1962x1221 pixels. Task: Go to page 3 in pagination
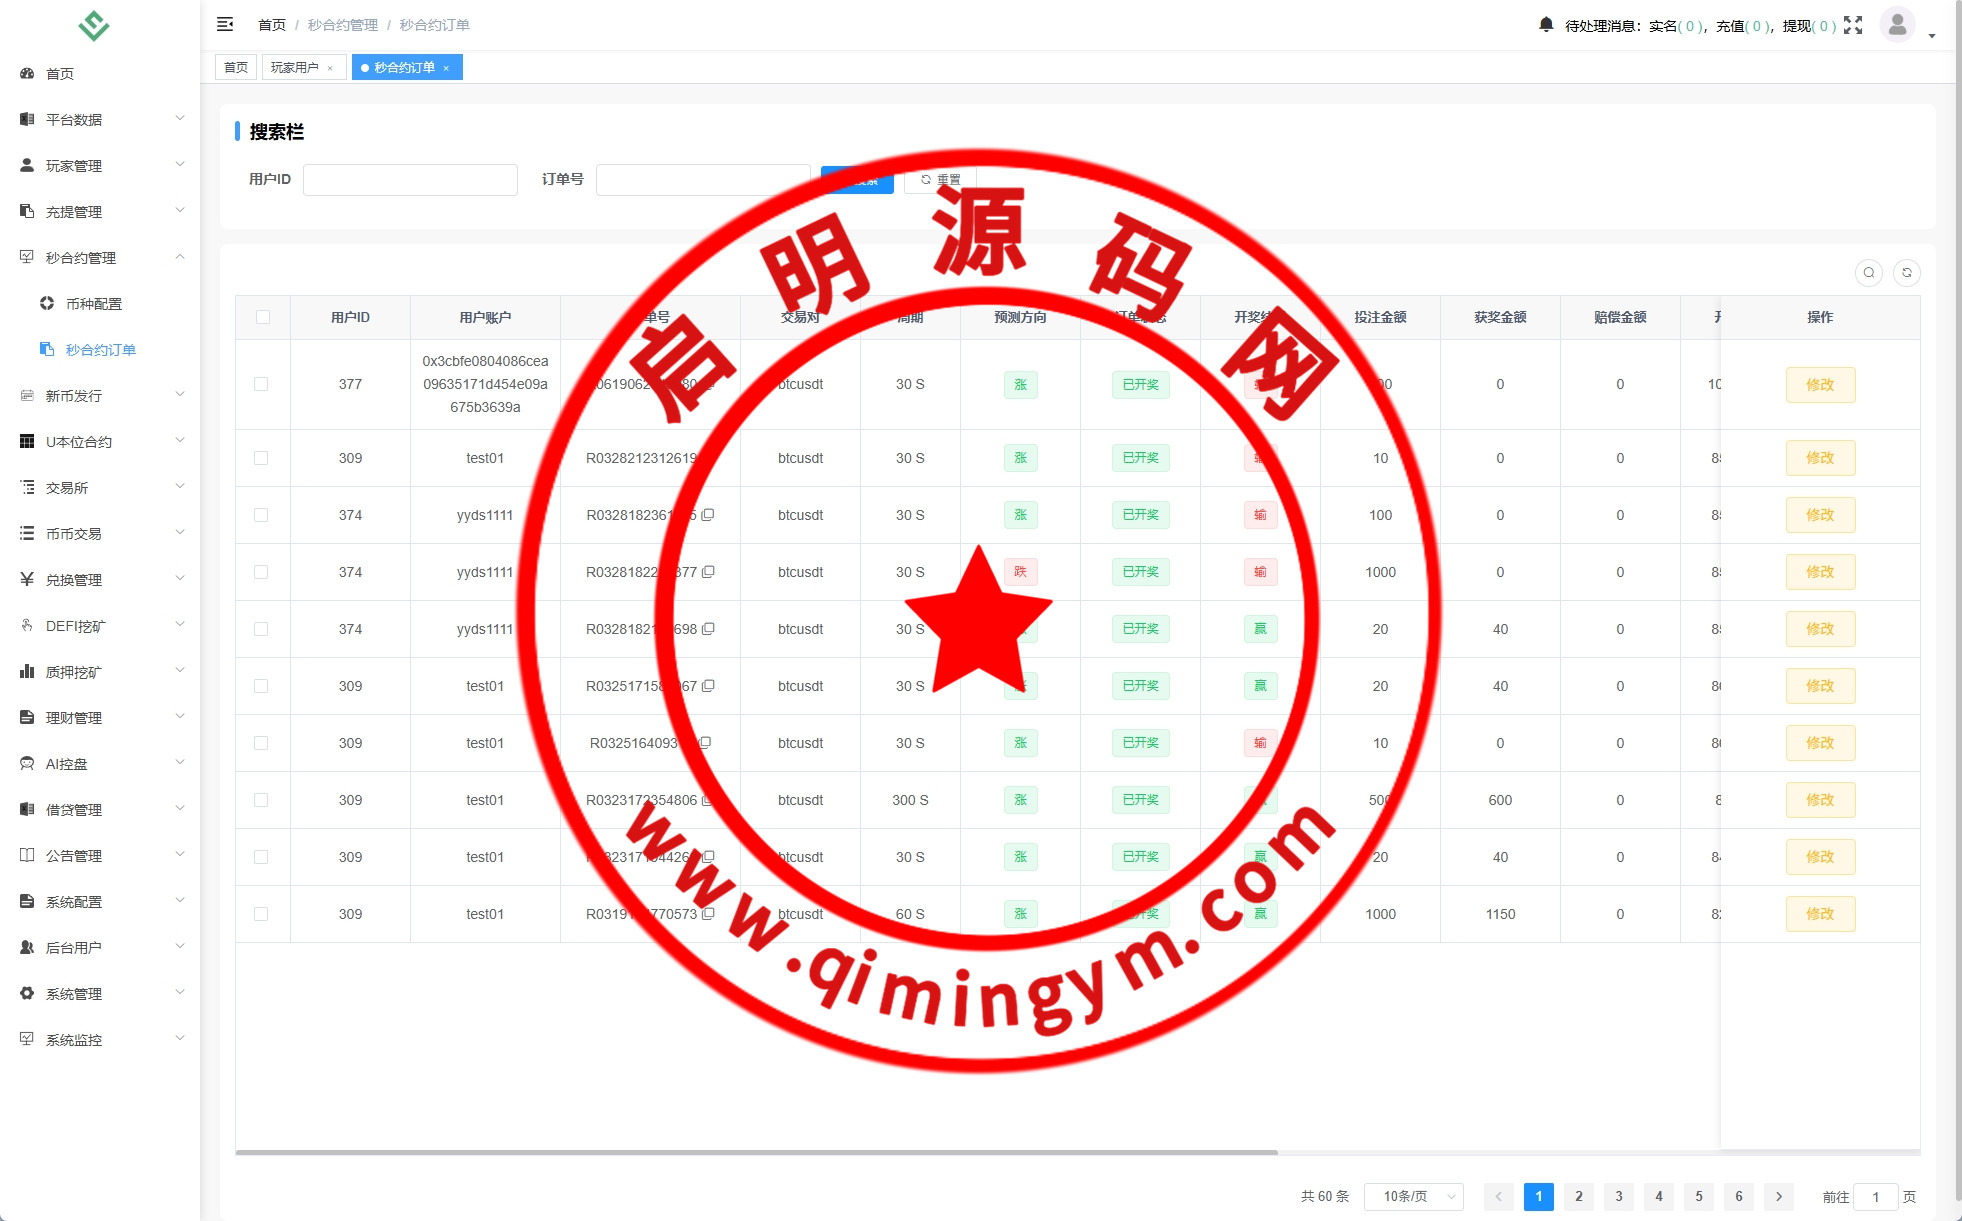click(x=1619, y=1197)
